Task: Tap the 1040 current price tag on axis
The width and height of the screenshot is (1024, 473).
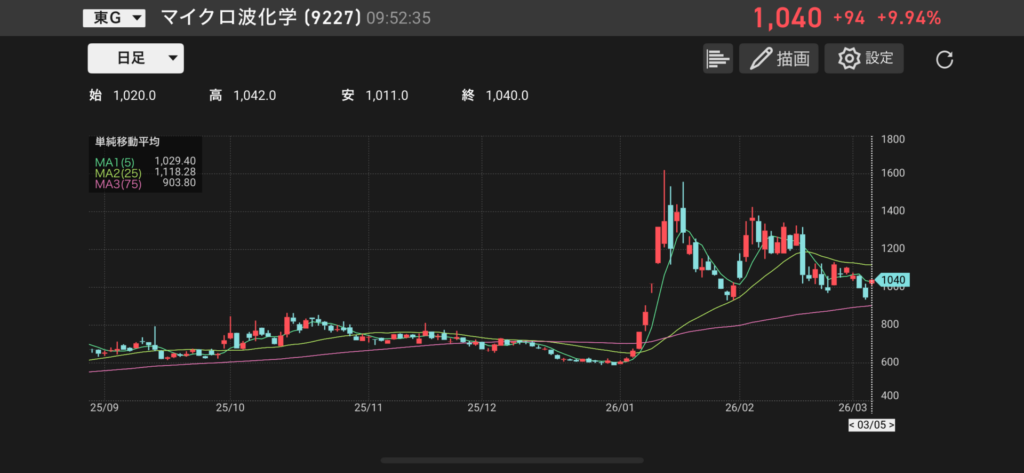Action: 895,281
